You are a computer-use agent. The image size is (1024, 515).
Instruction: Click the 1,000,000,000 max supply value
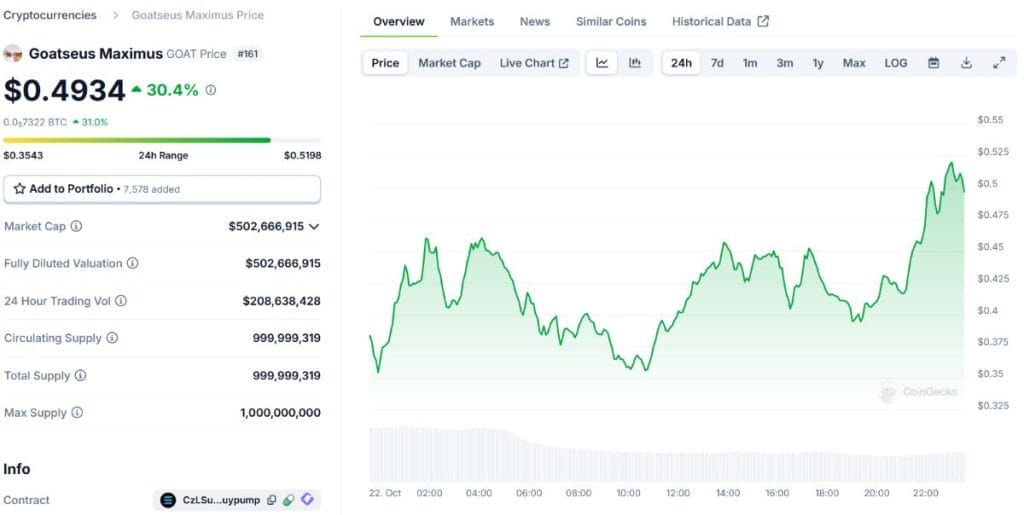click(x=280, y=413)
